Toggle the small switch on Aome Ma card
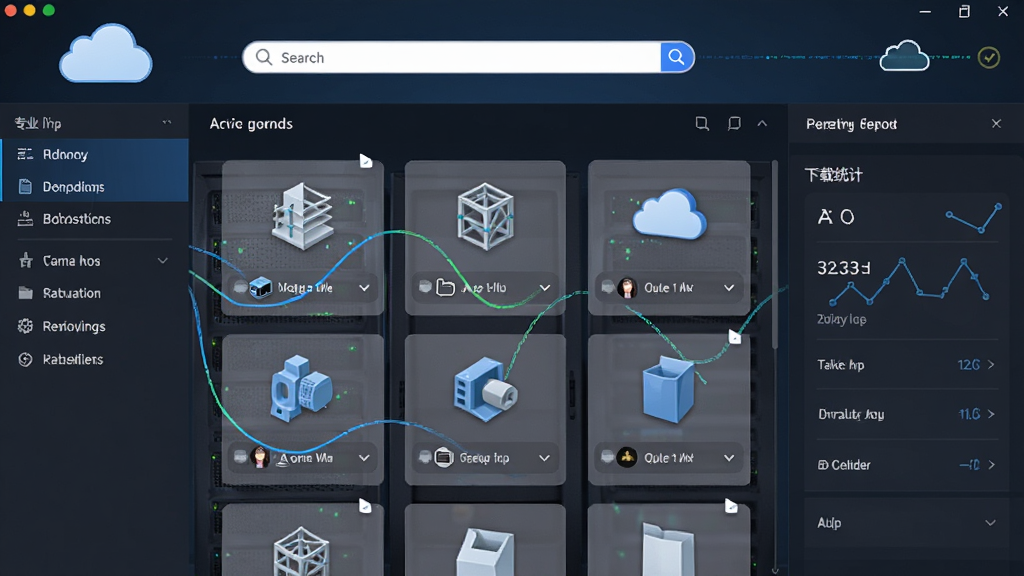Viewport: 1024px width, 576px height. tap(240, 457)
